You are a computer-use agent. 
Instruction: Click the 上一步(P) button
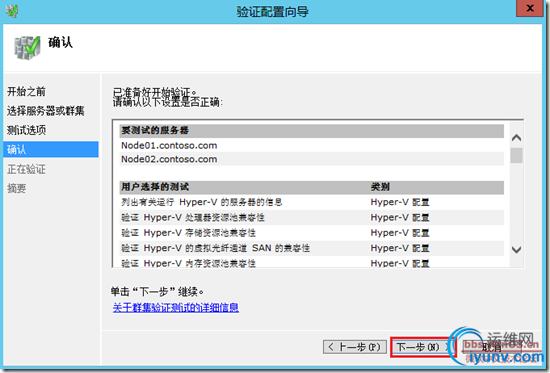[355, 347]
